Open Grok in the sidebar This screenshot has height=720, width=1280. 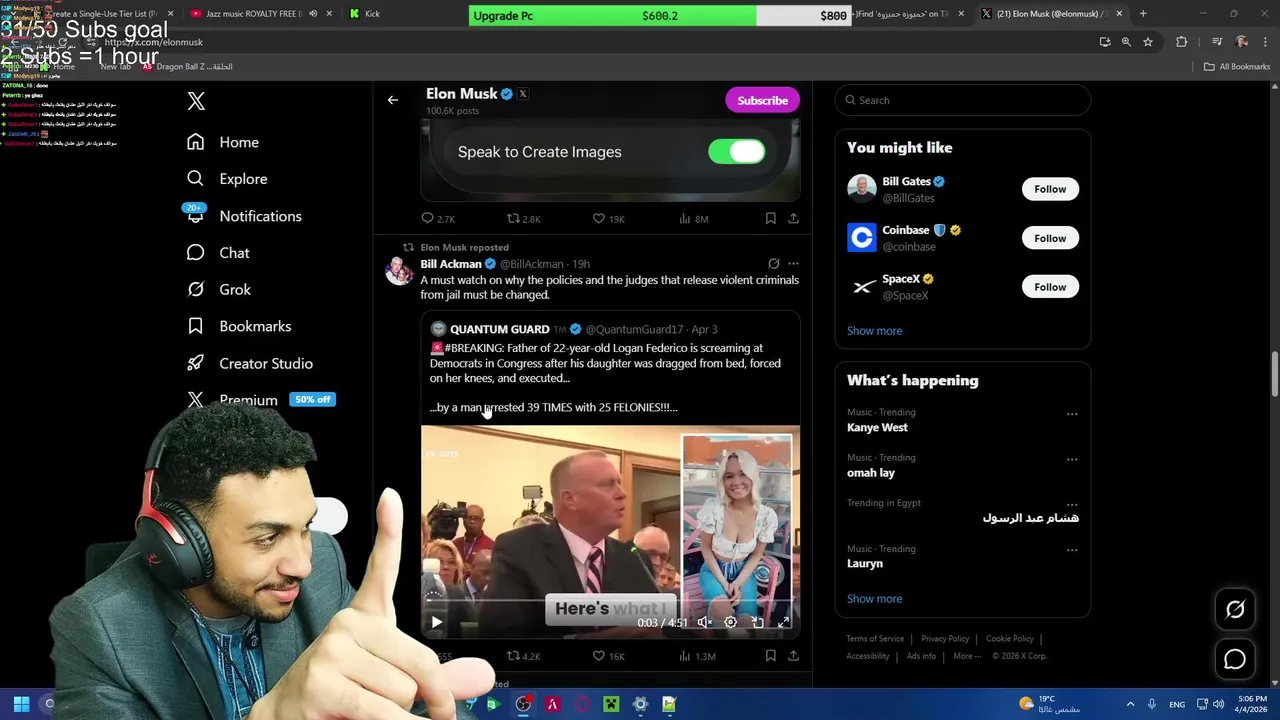tap(219, 290)
